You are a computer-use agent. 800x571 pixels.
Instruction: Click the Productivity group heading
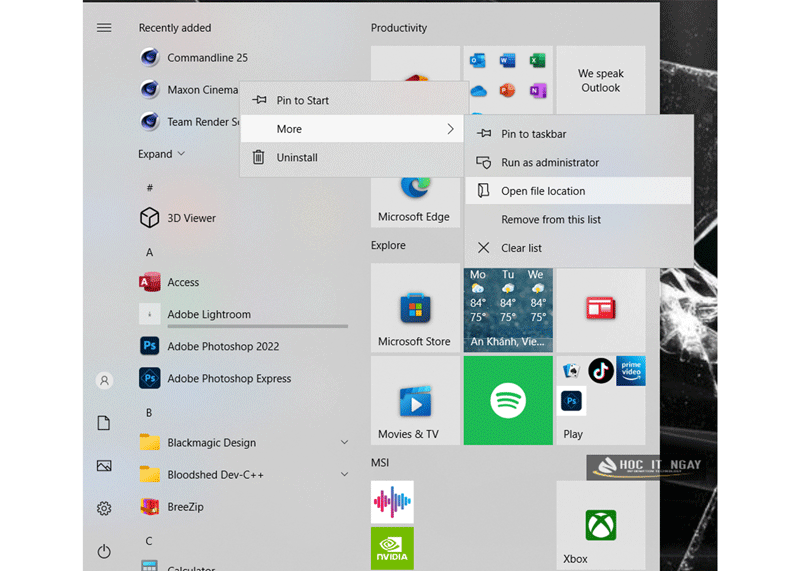tap(399, 28)
